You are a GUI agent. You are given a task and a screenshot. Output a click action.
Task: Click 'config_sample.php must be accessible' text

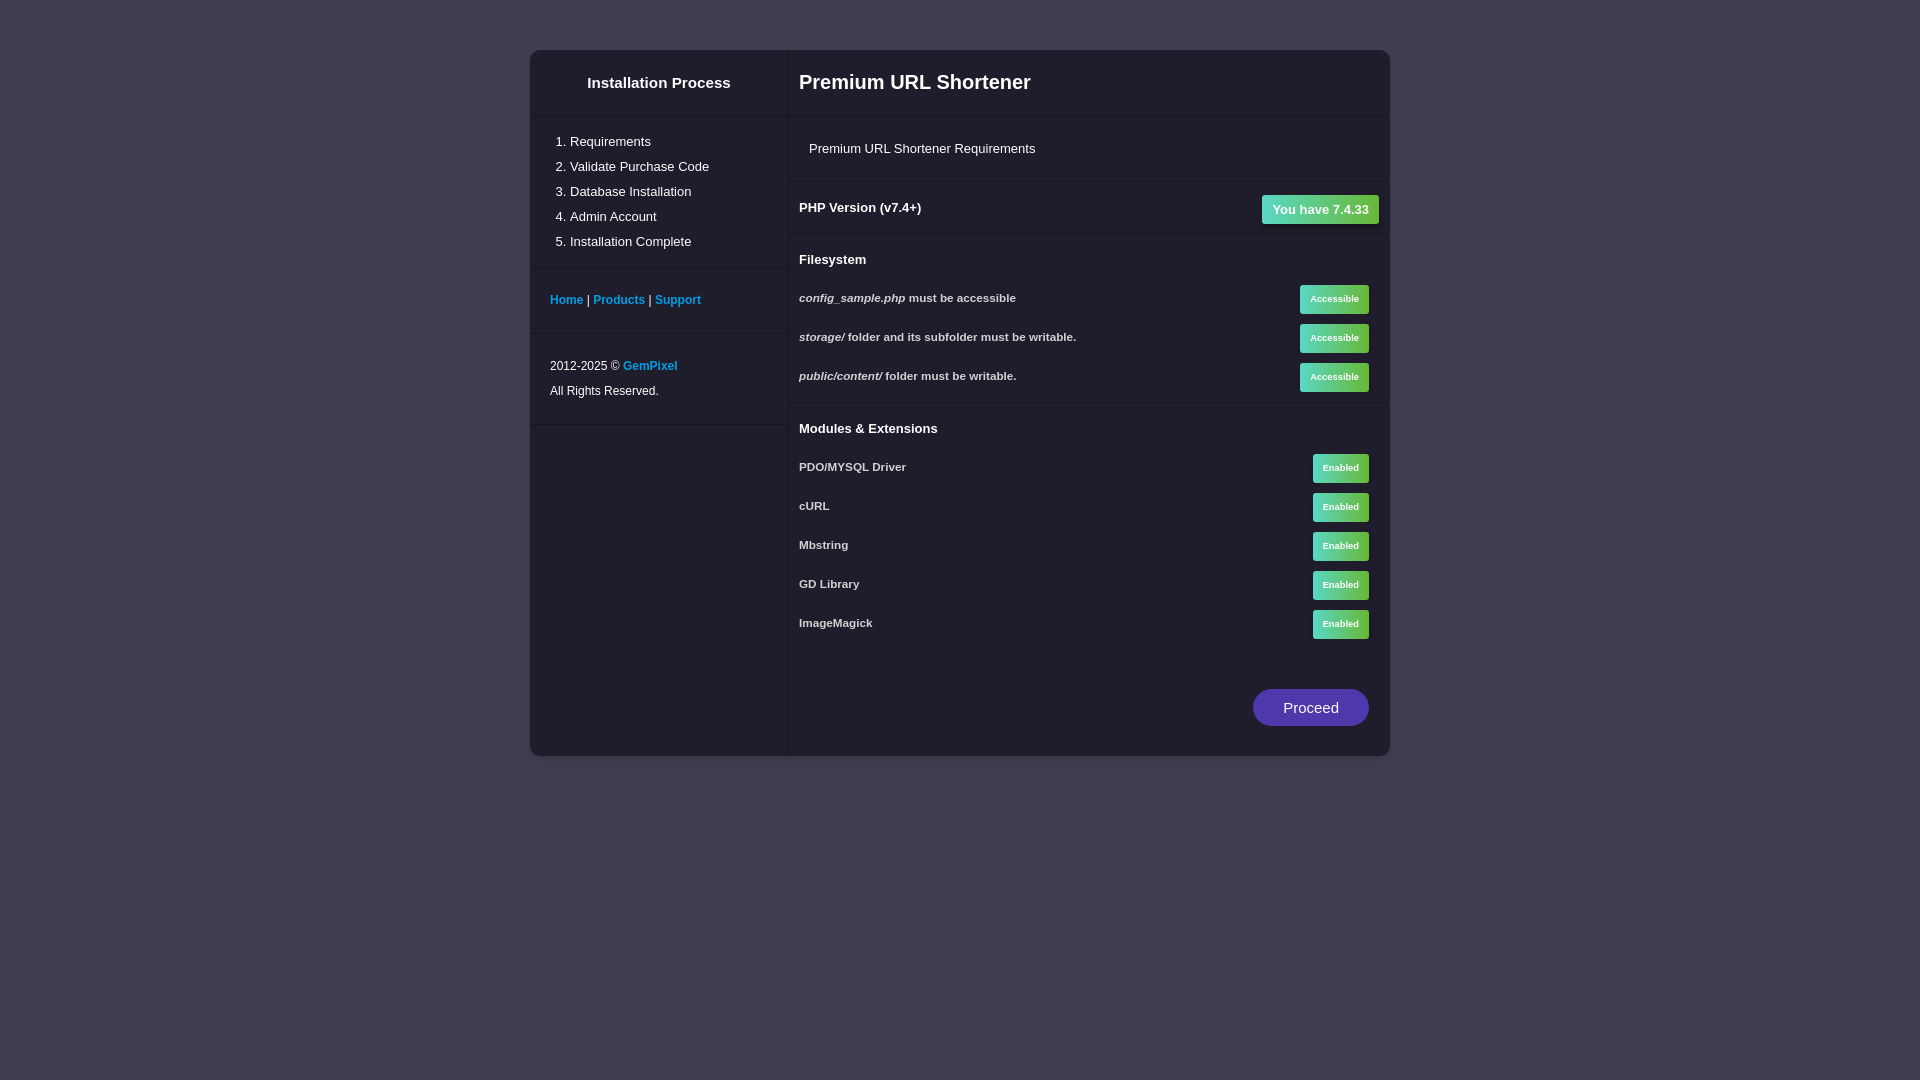(x=907, y=298)
